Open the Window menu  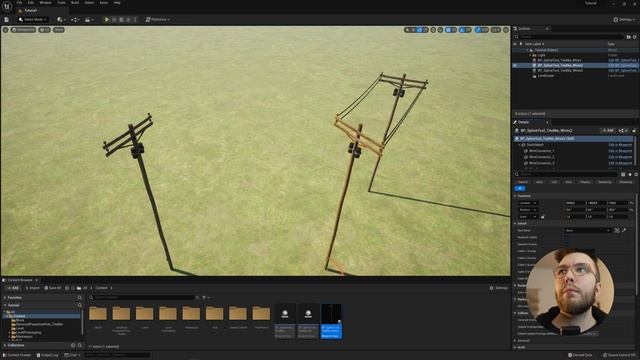[45, 3]
